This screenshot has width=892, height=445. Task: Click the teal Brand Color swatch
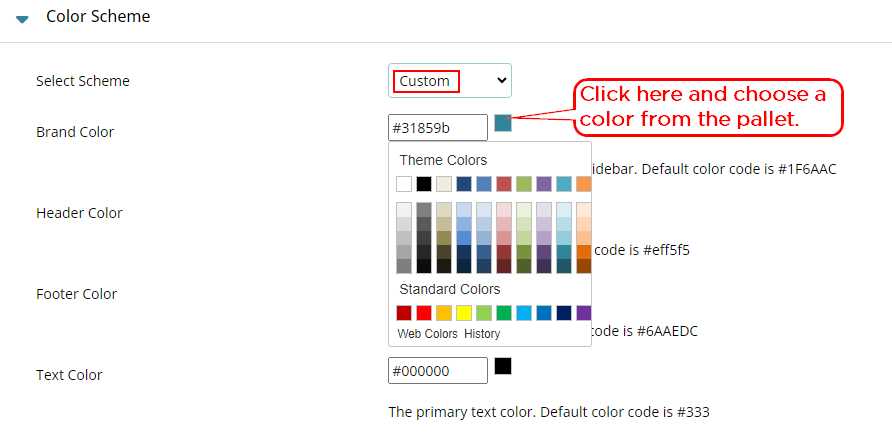click(503, 123)
